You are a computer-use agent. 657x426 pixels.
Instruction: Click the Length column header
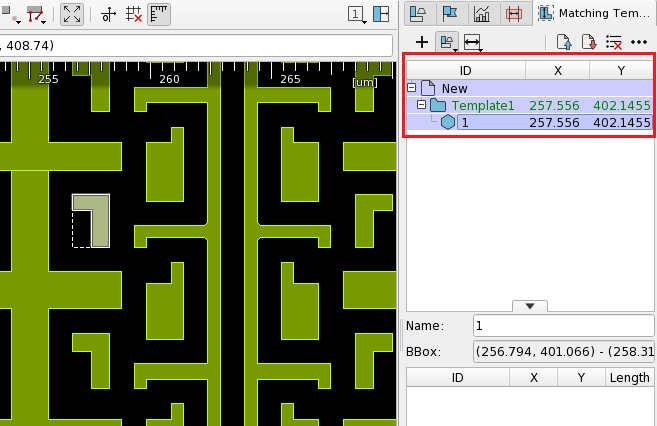point(630,377)
